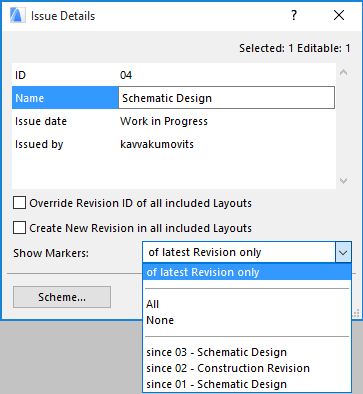The image size is (363, 394).
Task: Click the Show Markers label
Action: pos(51,253)
